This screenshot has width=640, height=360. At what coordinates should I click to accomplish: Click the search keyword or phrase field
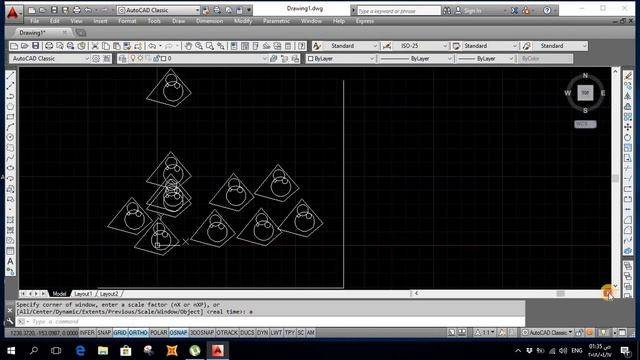point(399,11)
